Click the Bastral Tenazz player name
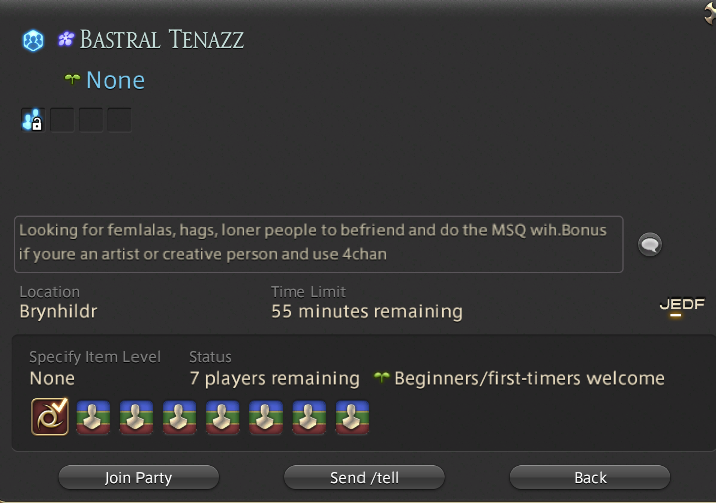This screenshot has width=716, height=503. pyautogui.click(x=162, y=39)
